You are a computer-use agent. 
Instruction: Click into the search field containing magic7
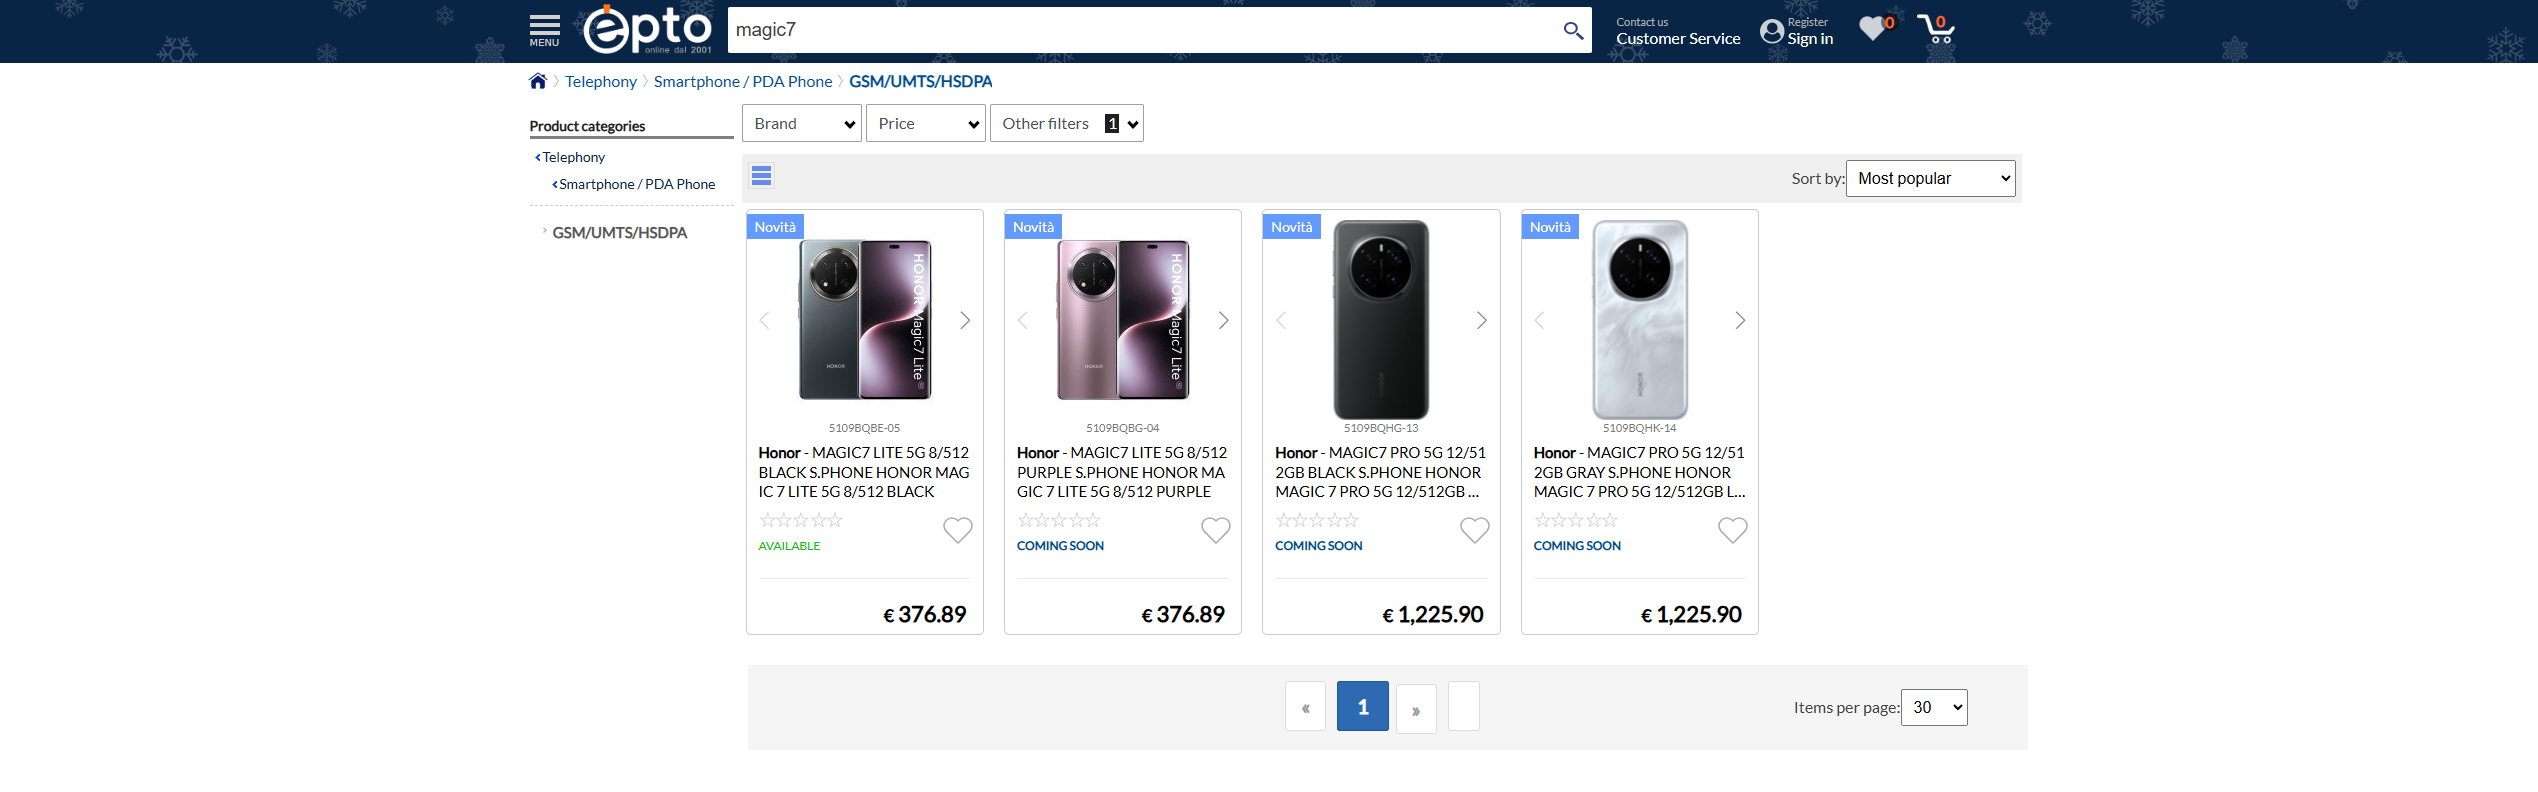coord(1140,30)
